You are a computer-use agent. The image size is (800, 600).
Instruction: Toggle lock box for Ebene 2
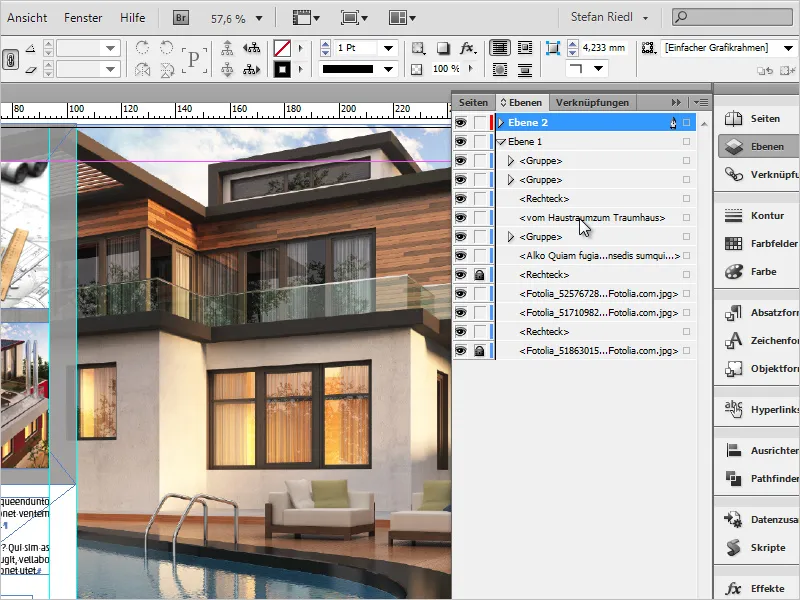(479, 122)
